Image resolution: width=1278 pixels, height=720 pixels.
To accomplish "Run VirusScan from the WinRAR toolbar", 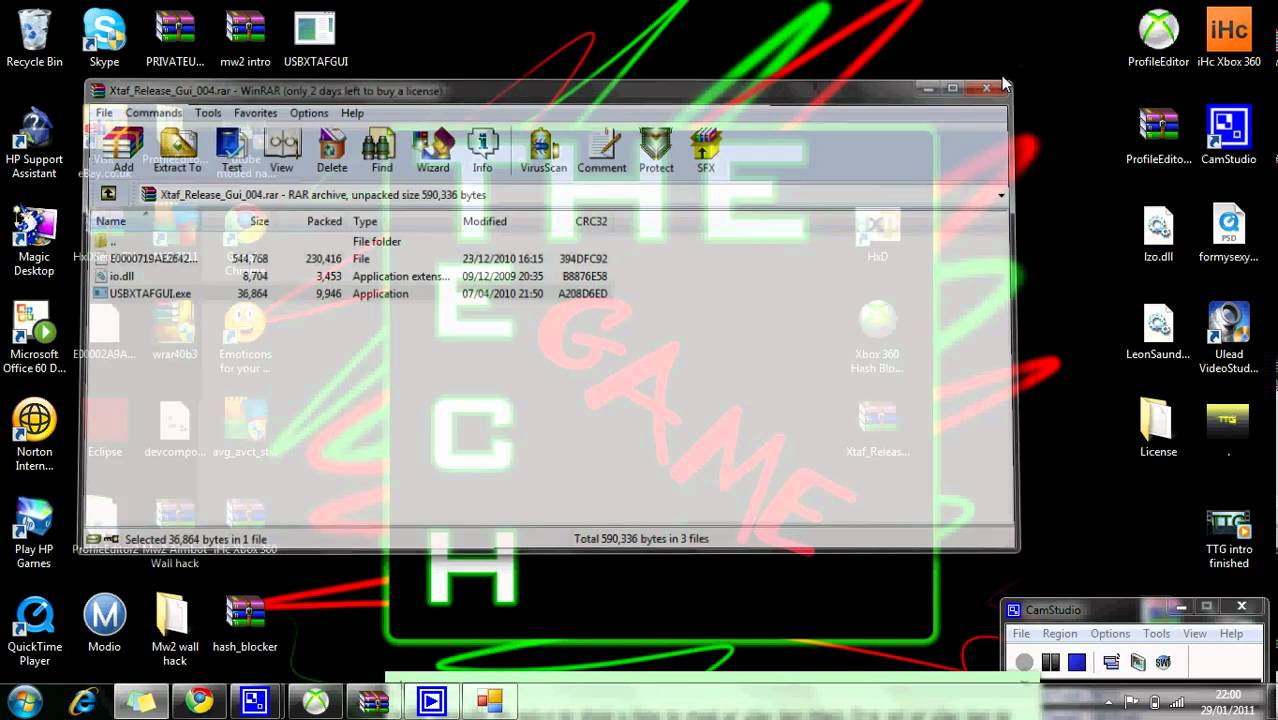I will pos(543,151).
